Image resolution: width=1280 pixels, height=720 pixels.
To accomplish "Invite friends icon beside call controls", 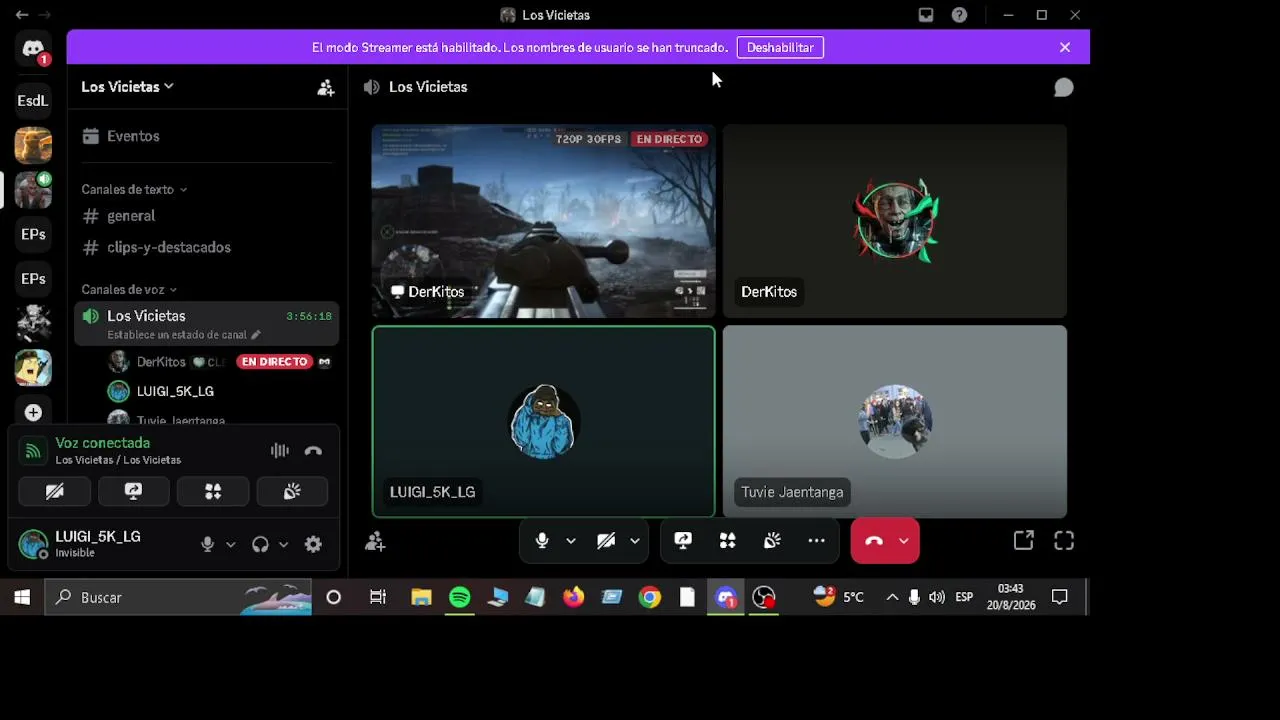I will tap(375, 541).
